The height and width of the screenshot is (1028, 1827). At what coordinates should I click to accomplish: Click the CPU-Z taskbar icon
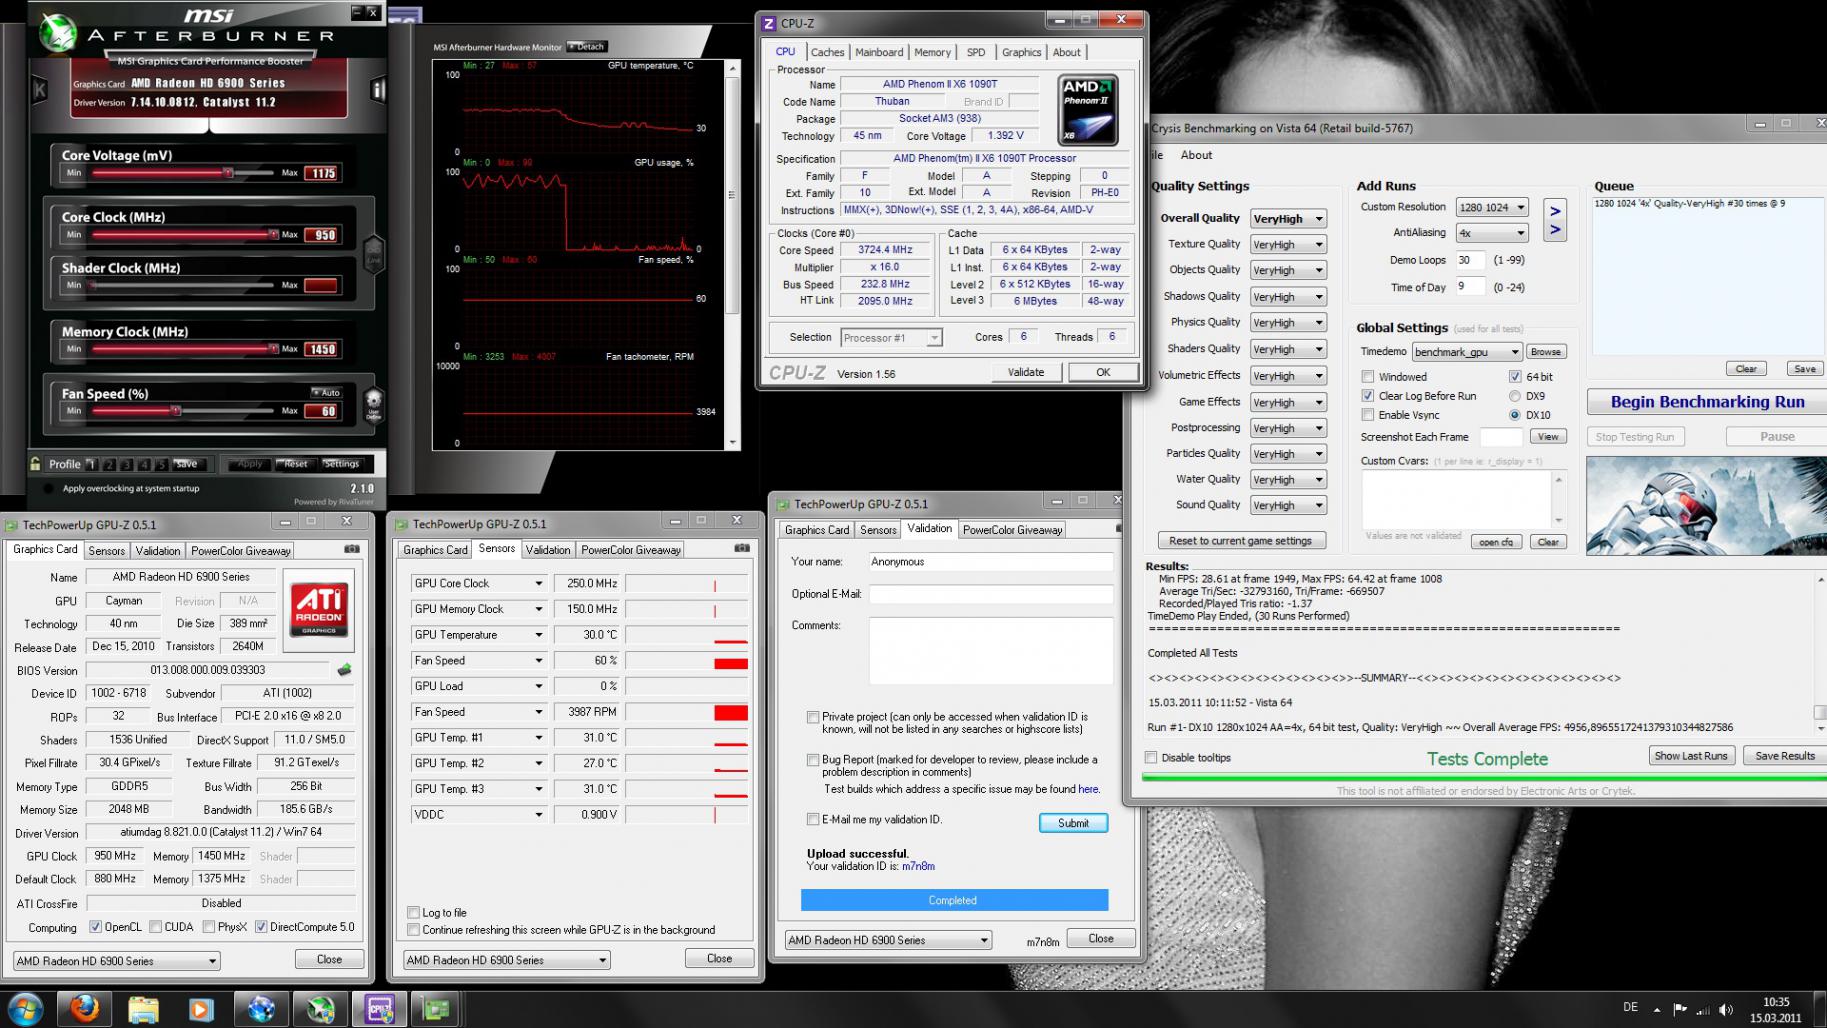pos(379,1009)
